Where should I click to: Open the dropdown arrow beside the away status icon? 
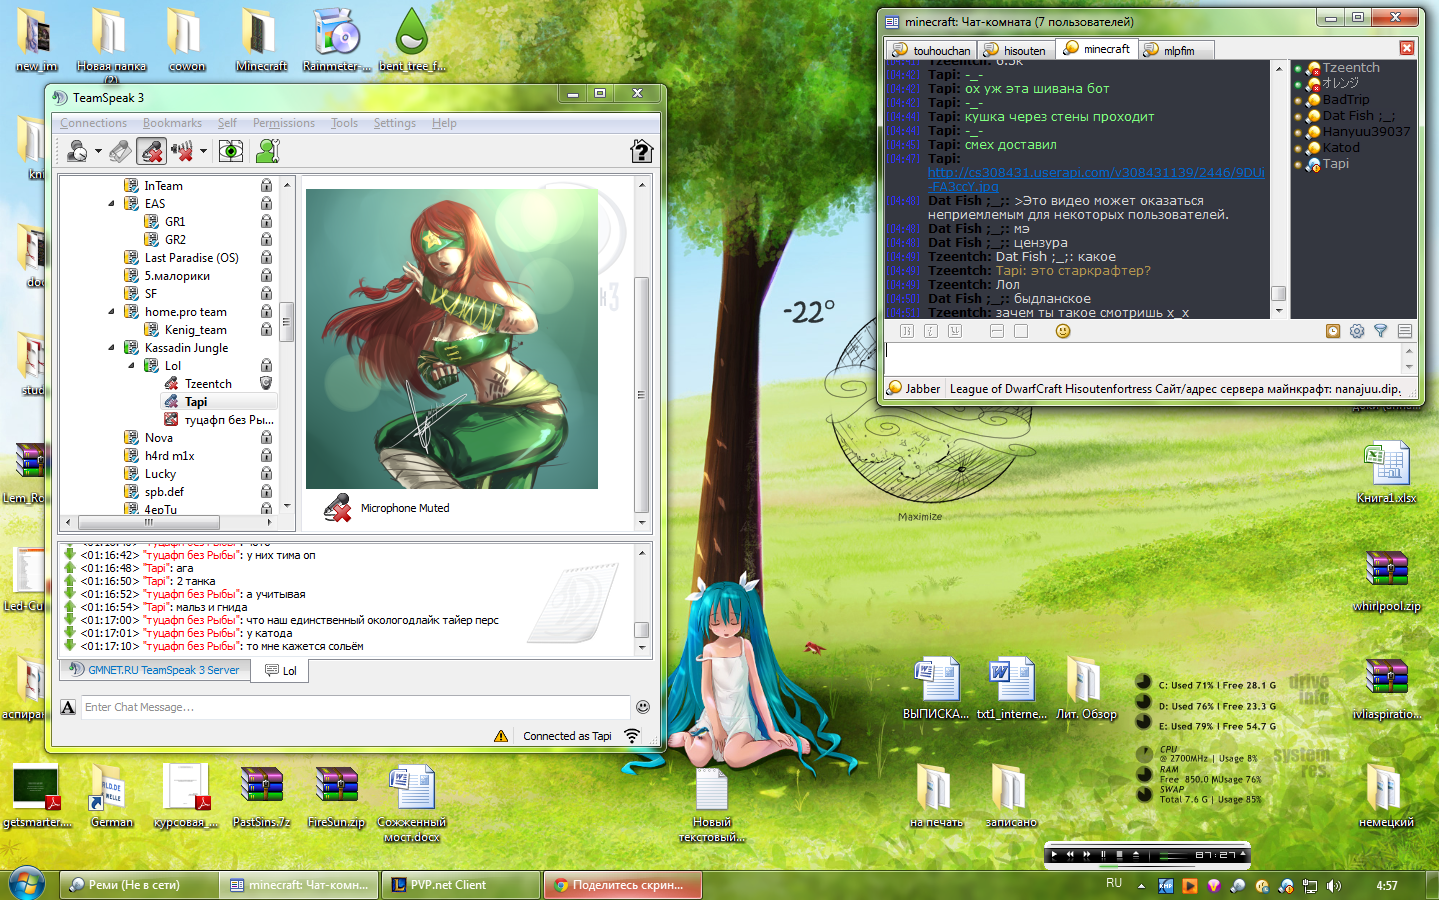pos(98,152)
